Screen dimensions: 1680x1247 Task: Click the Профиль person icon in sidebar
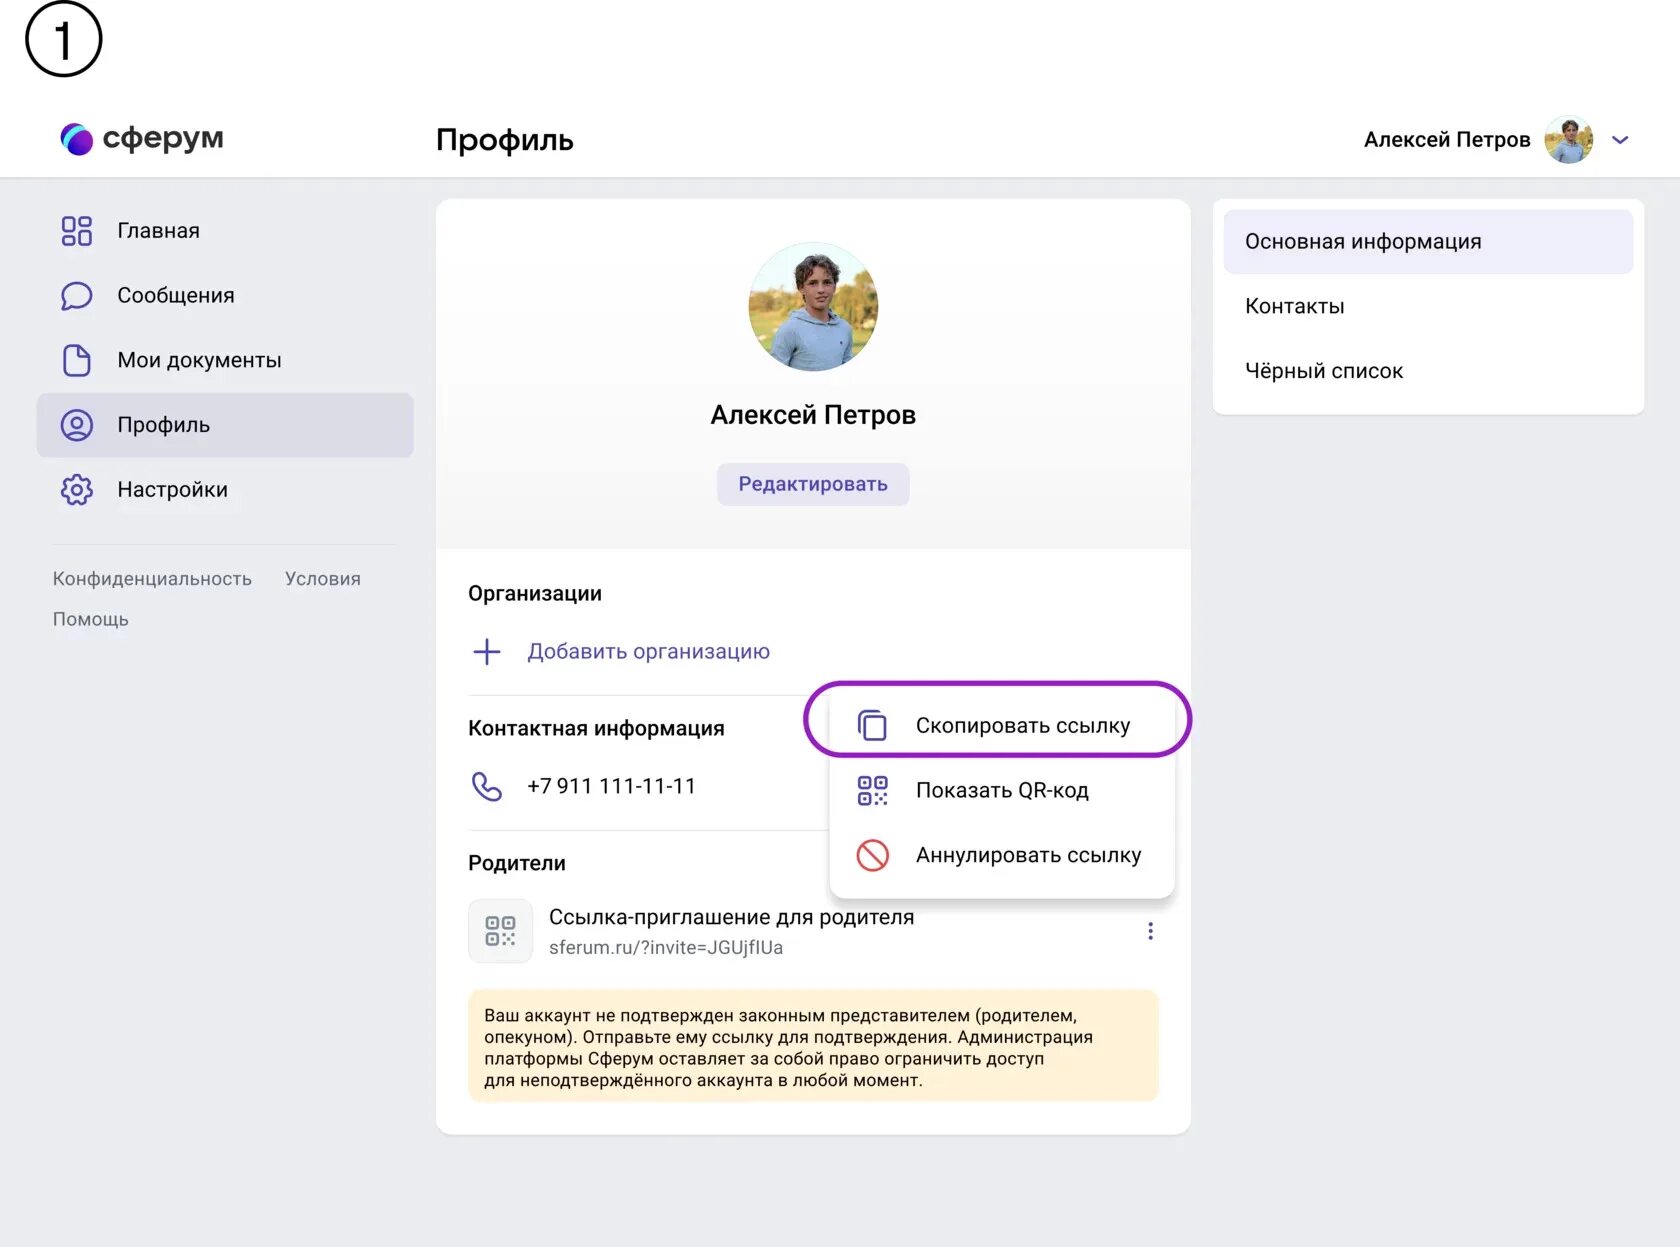click(x=76, y=425)
